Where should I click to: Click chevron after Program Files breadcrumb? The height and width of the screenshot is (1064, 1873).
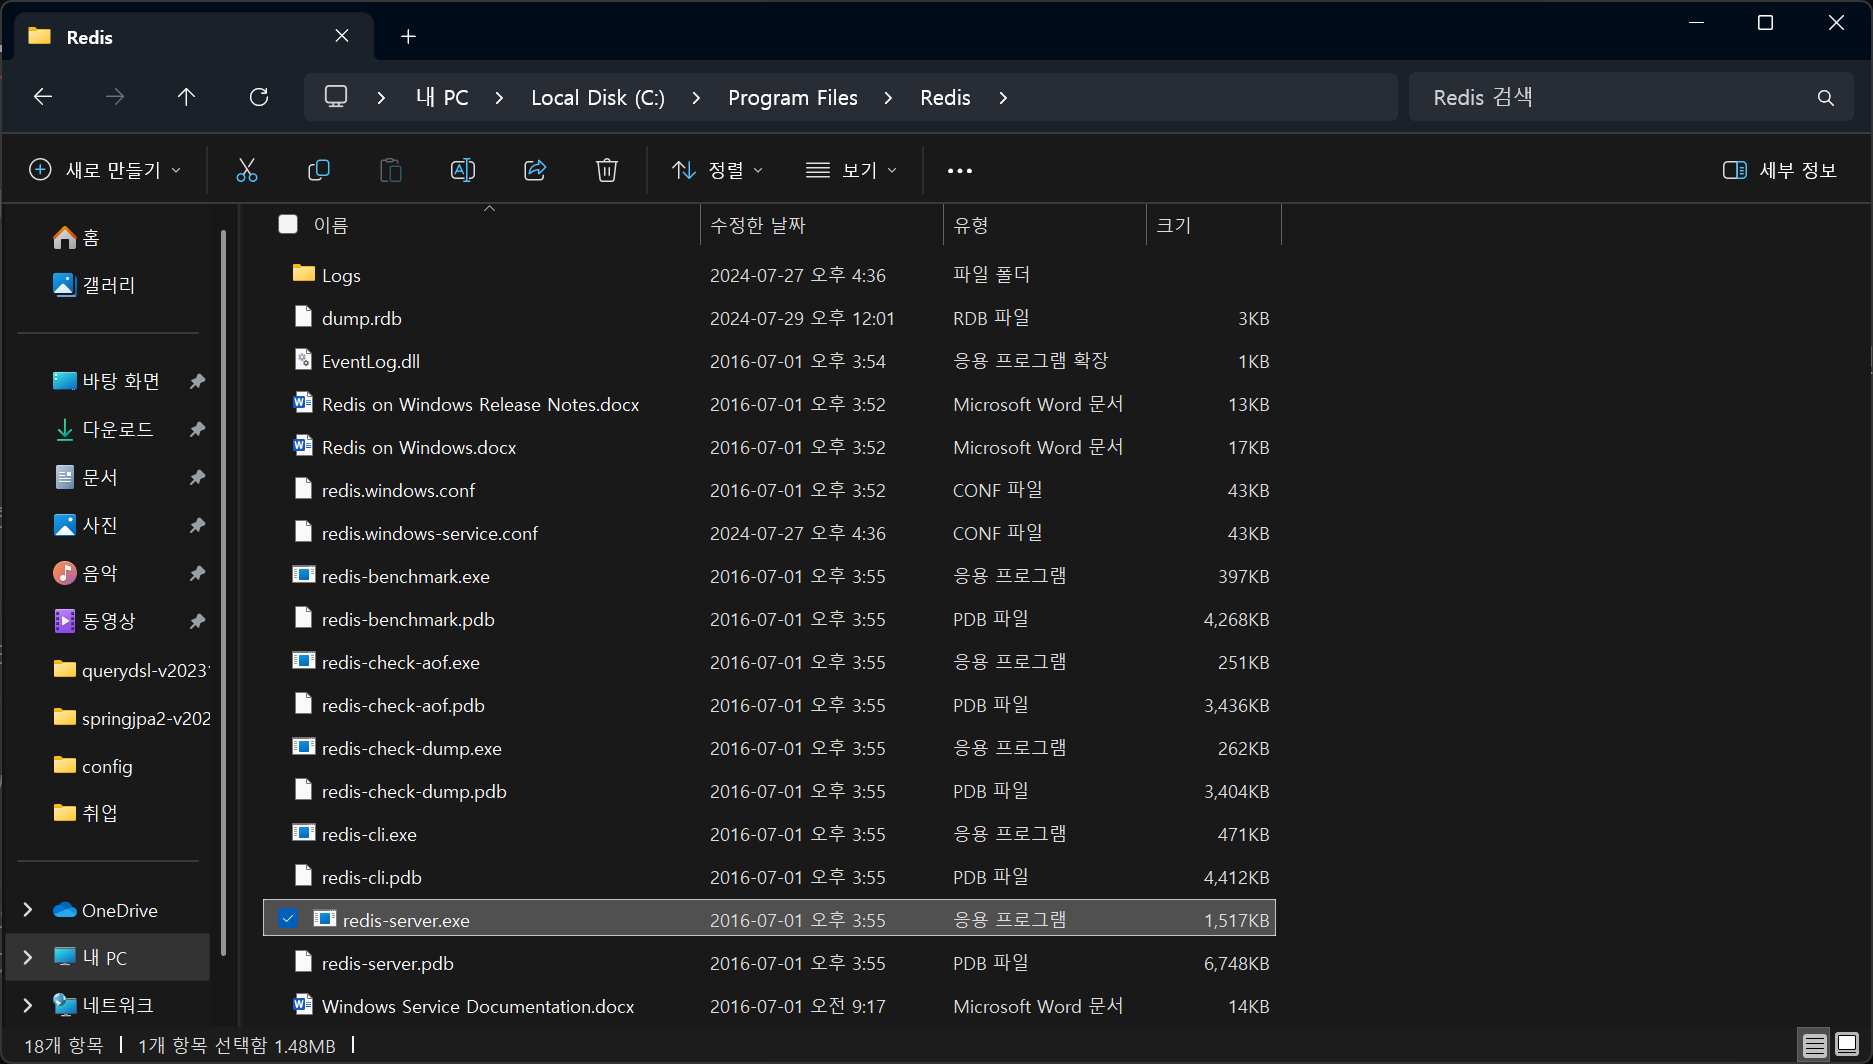pos(889,98)
